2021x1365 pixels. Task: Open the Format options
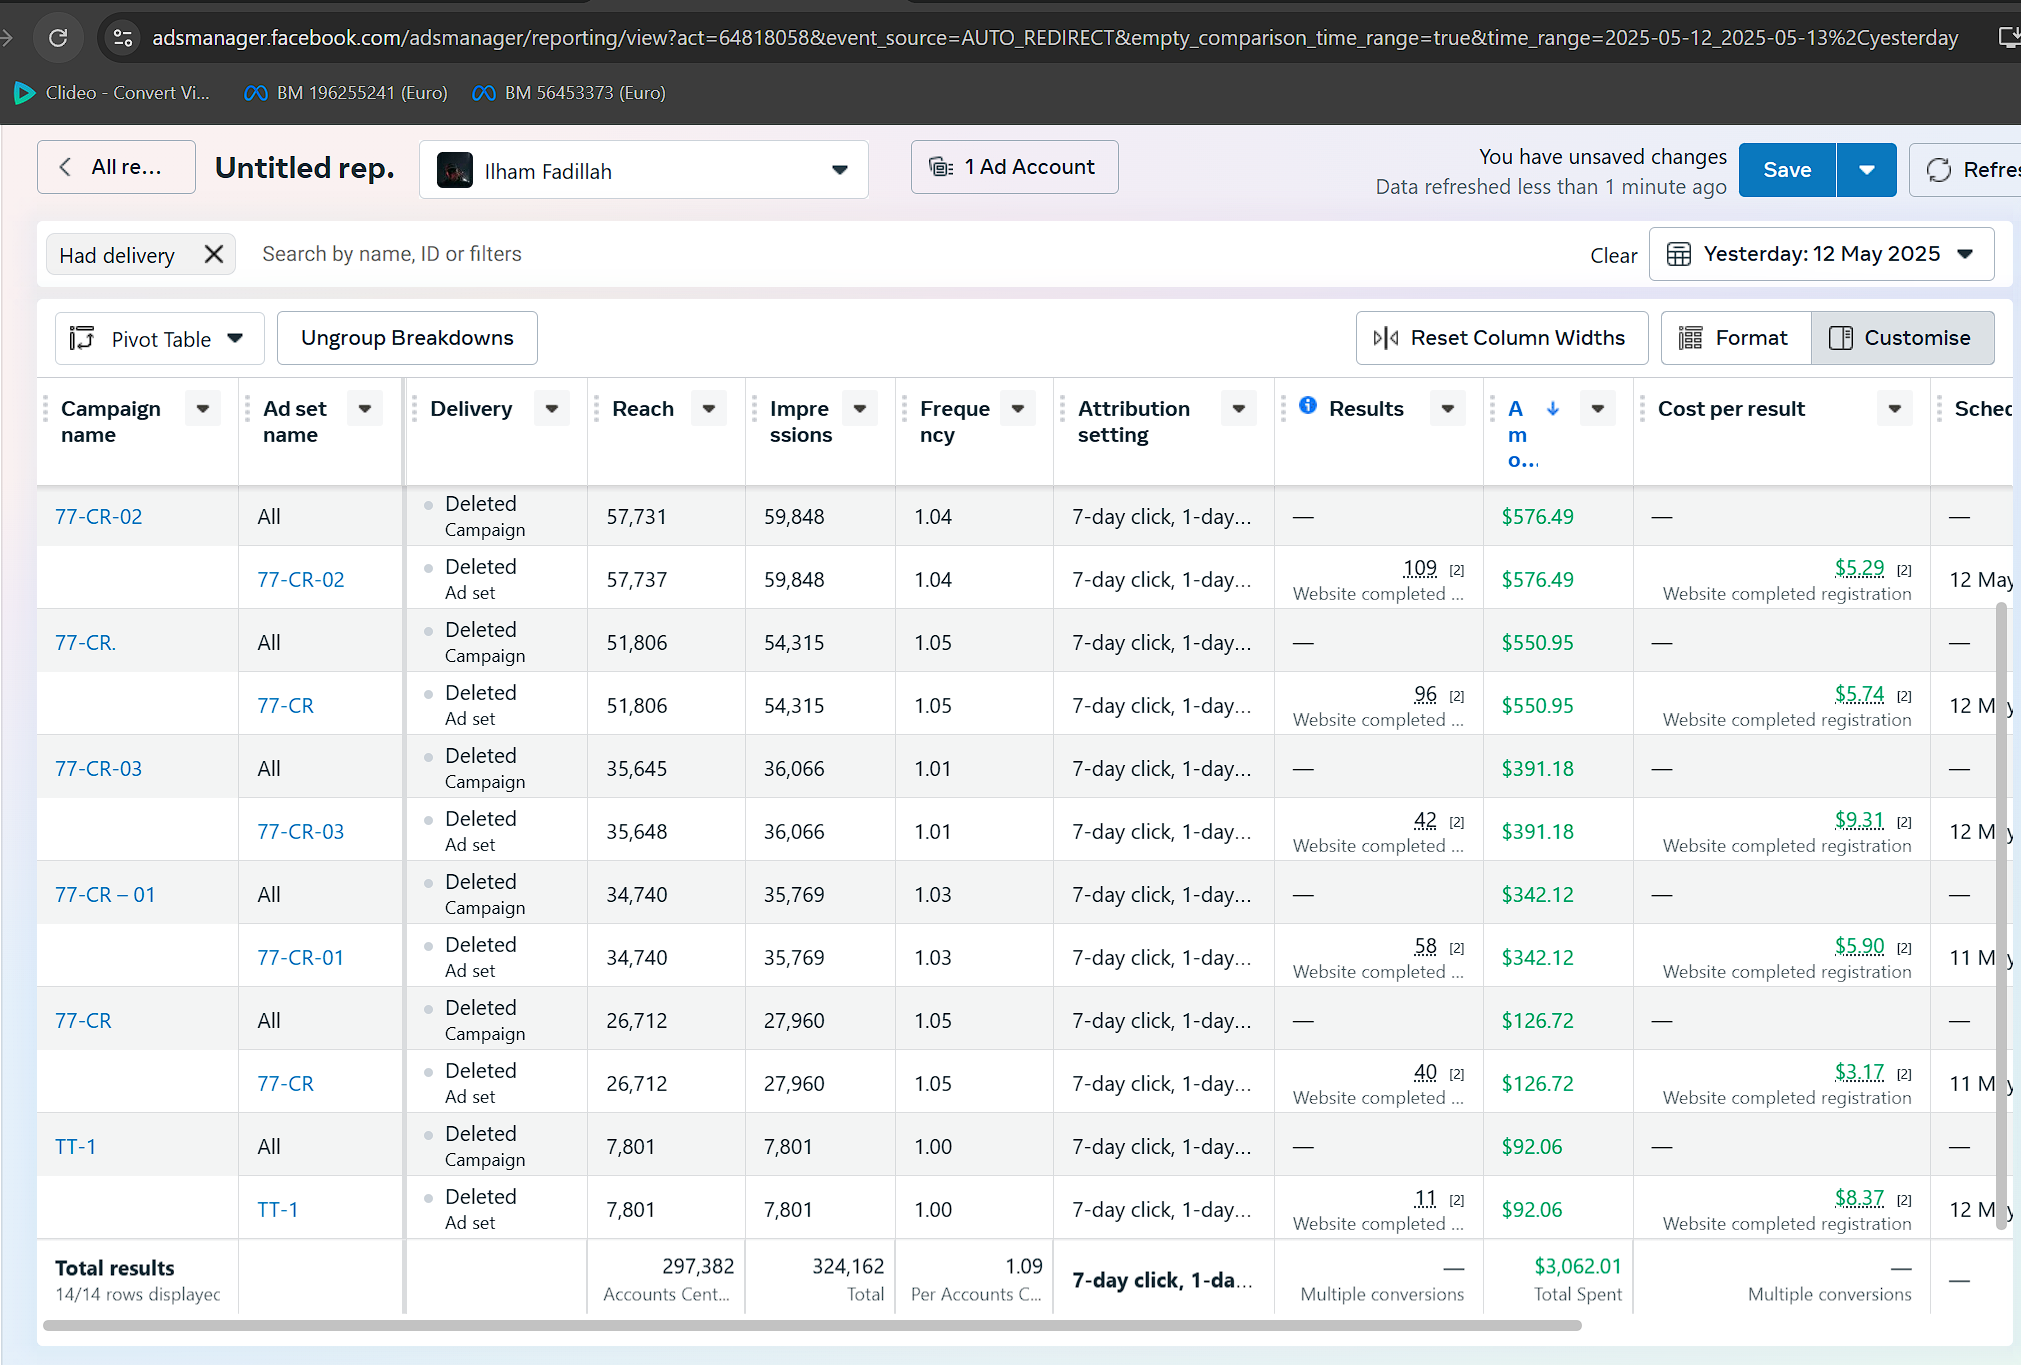coord(1736,338)
